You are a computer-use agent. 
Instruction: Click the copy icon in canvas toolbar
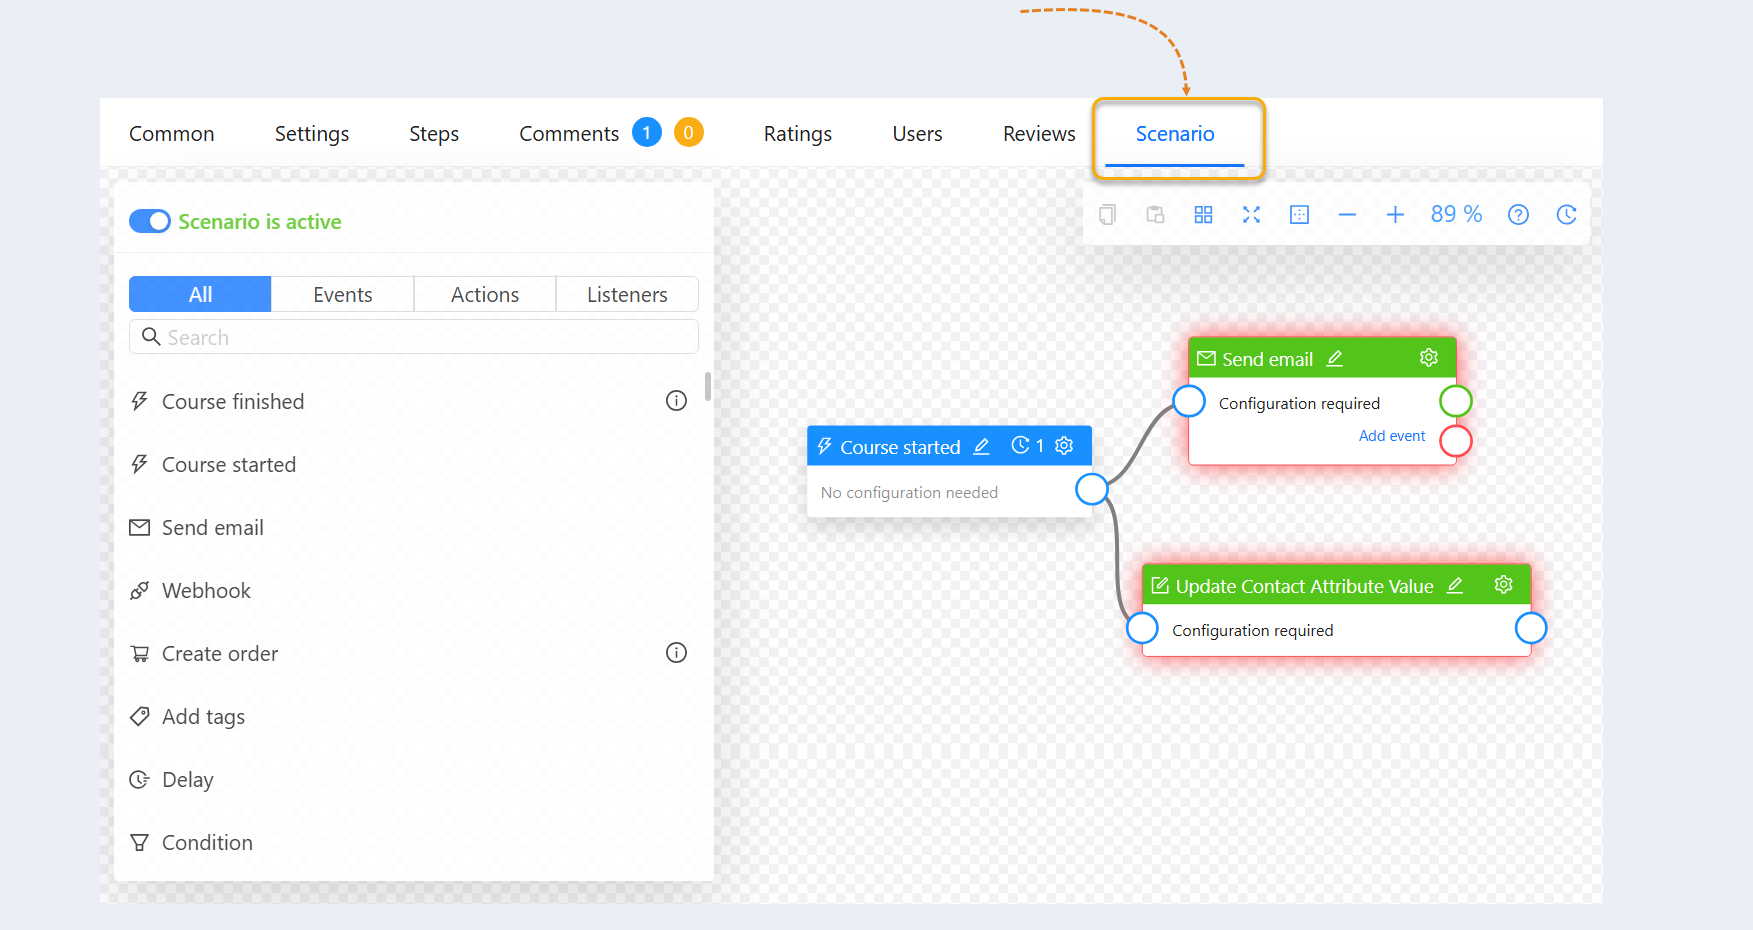(x=1107, y=215)
